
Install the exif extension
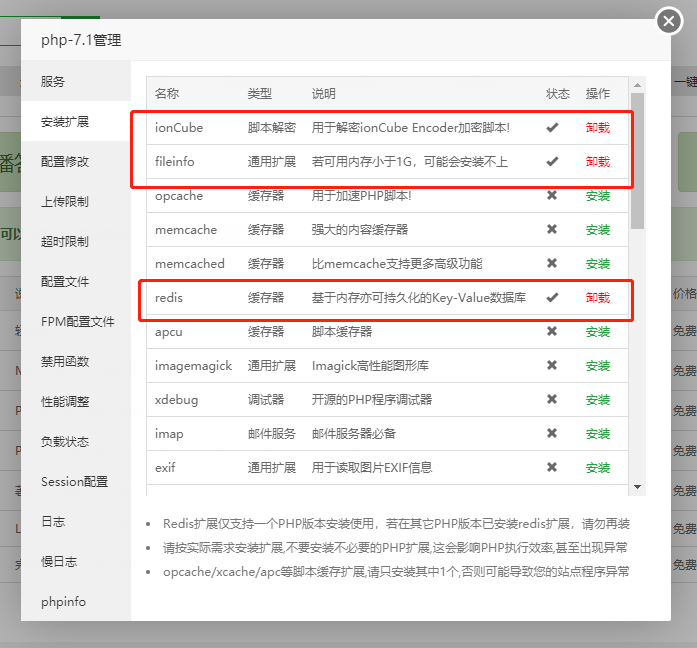coord(597,468)
